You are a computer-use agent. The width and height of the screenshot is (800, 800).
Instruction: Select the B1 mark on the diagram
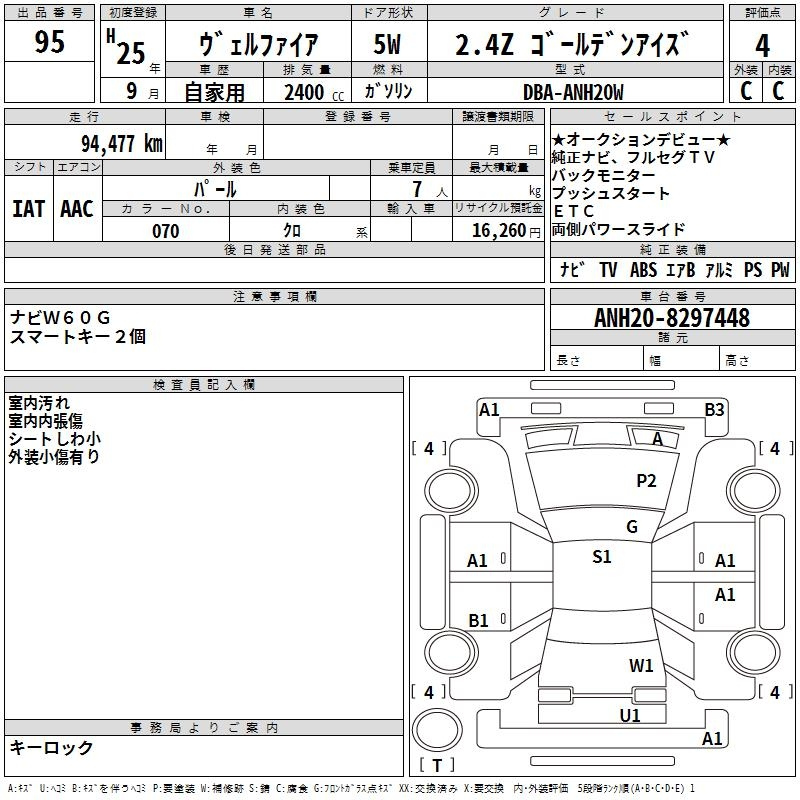[479, 621]
